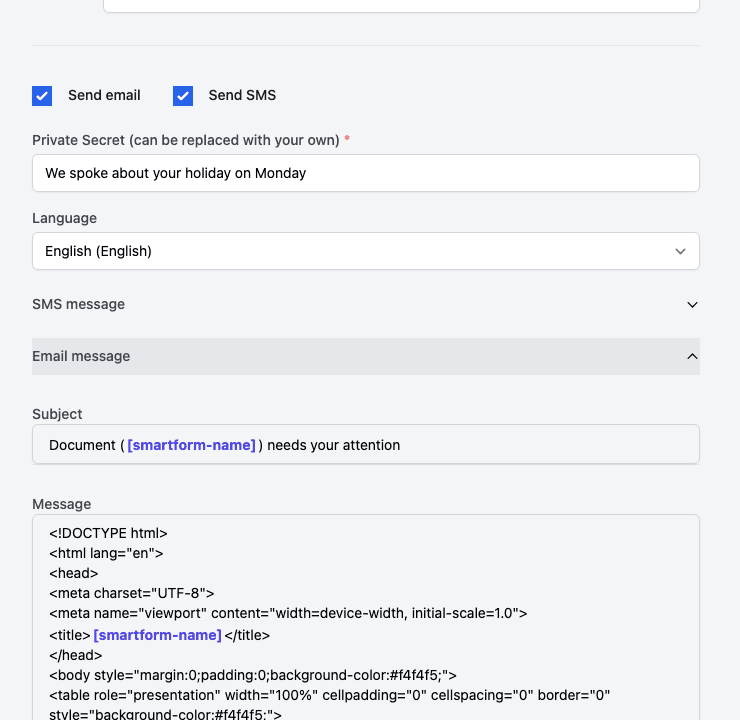Viewport: 740px width, 720px height.
Task: Click the Subject input field
Action: [366, 444]
